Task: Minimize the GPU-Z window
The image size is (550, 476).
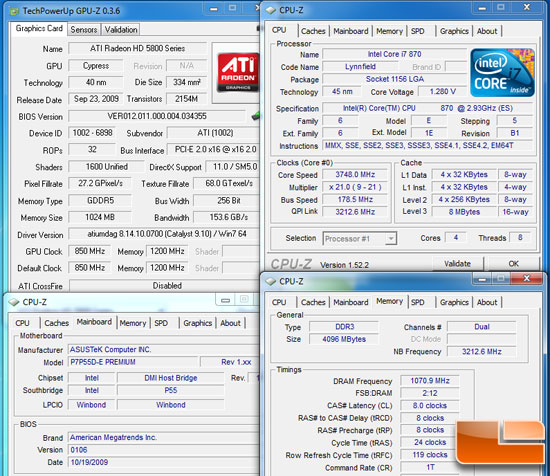Action: pyautogui.click(x=214, y=9)
